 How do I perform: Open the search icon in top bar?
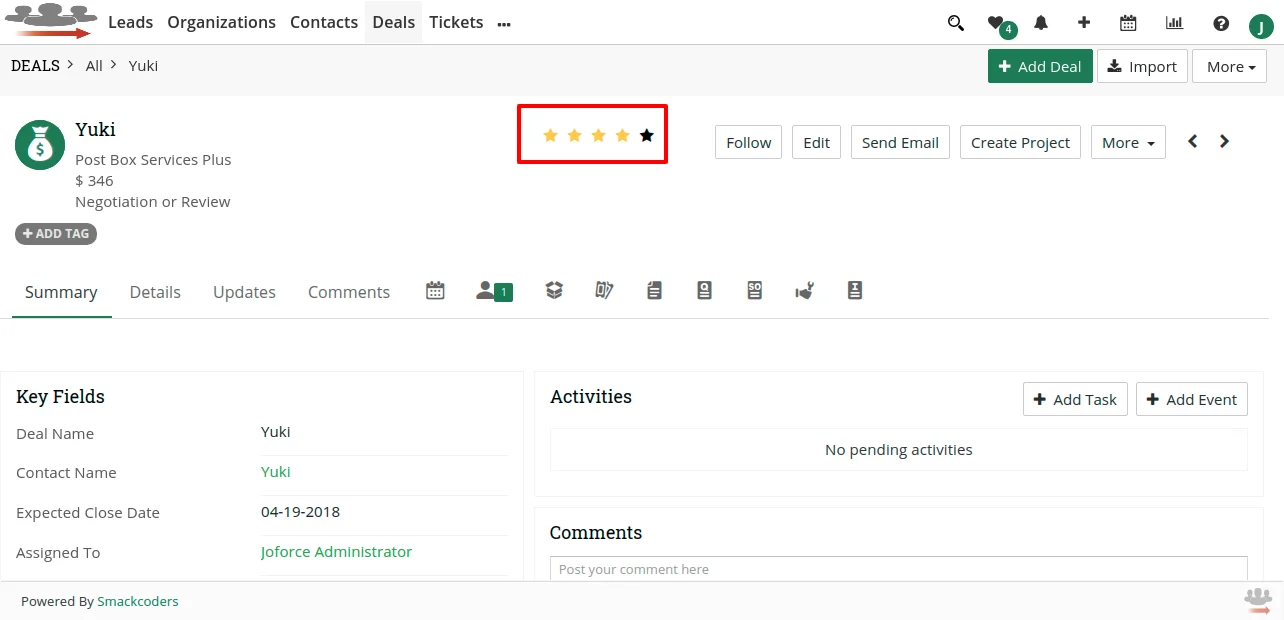955,22
